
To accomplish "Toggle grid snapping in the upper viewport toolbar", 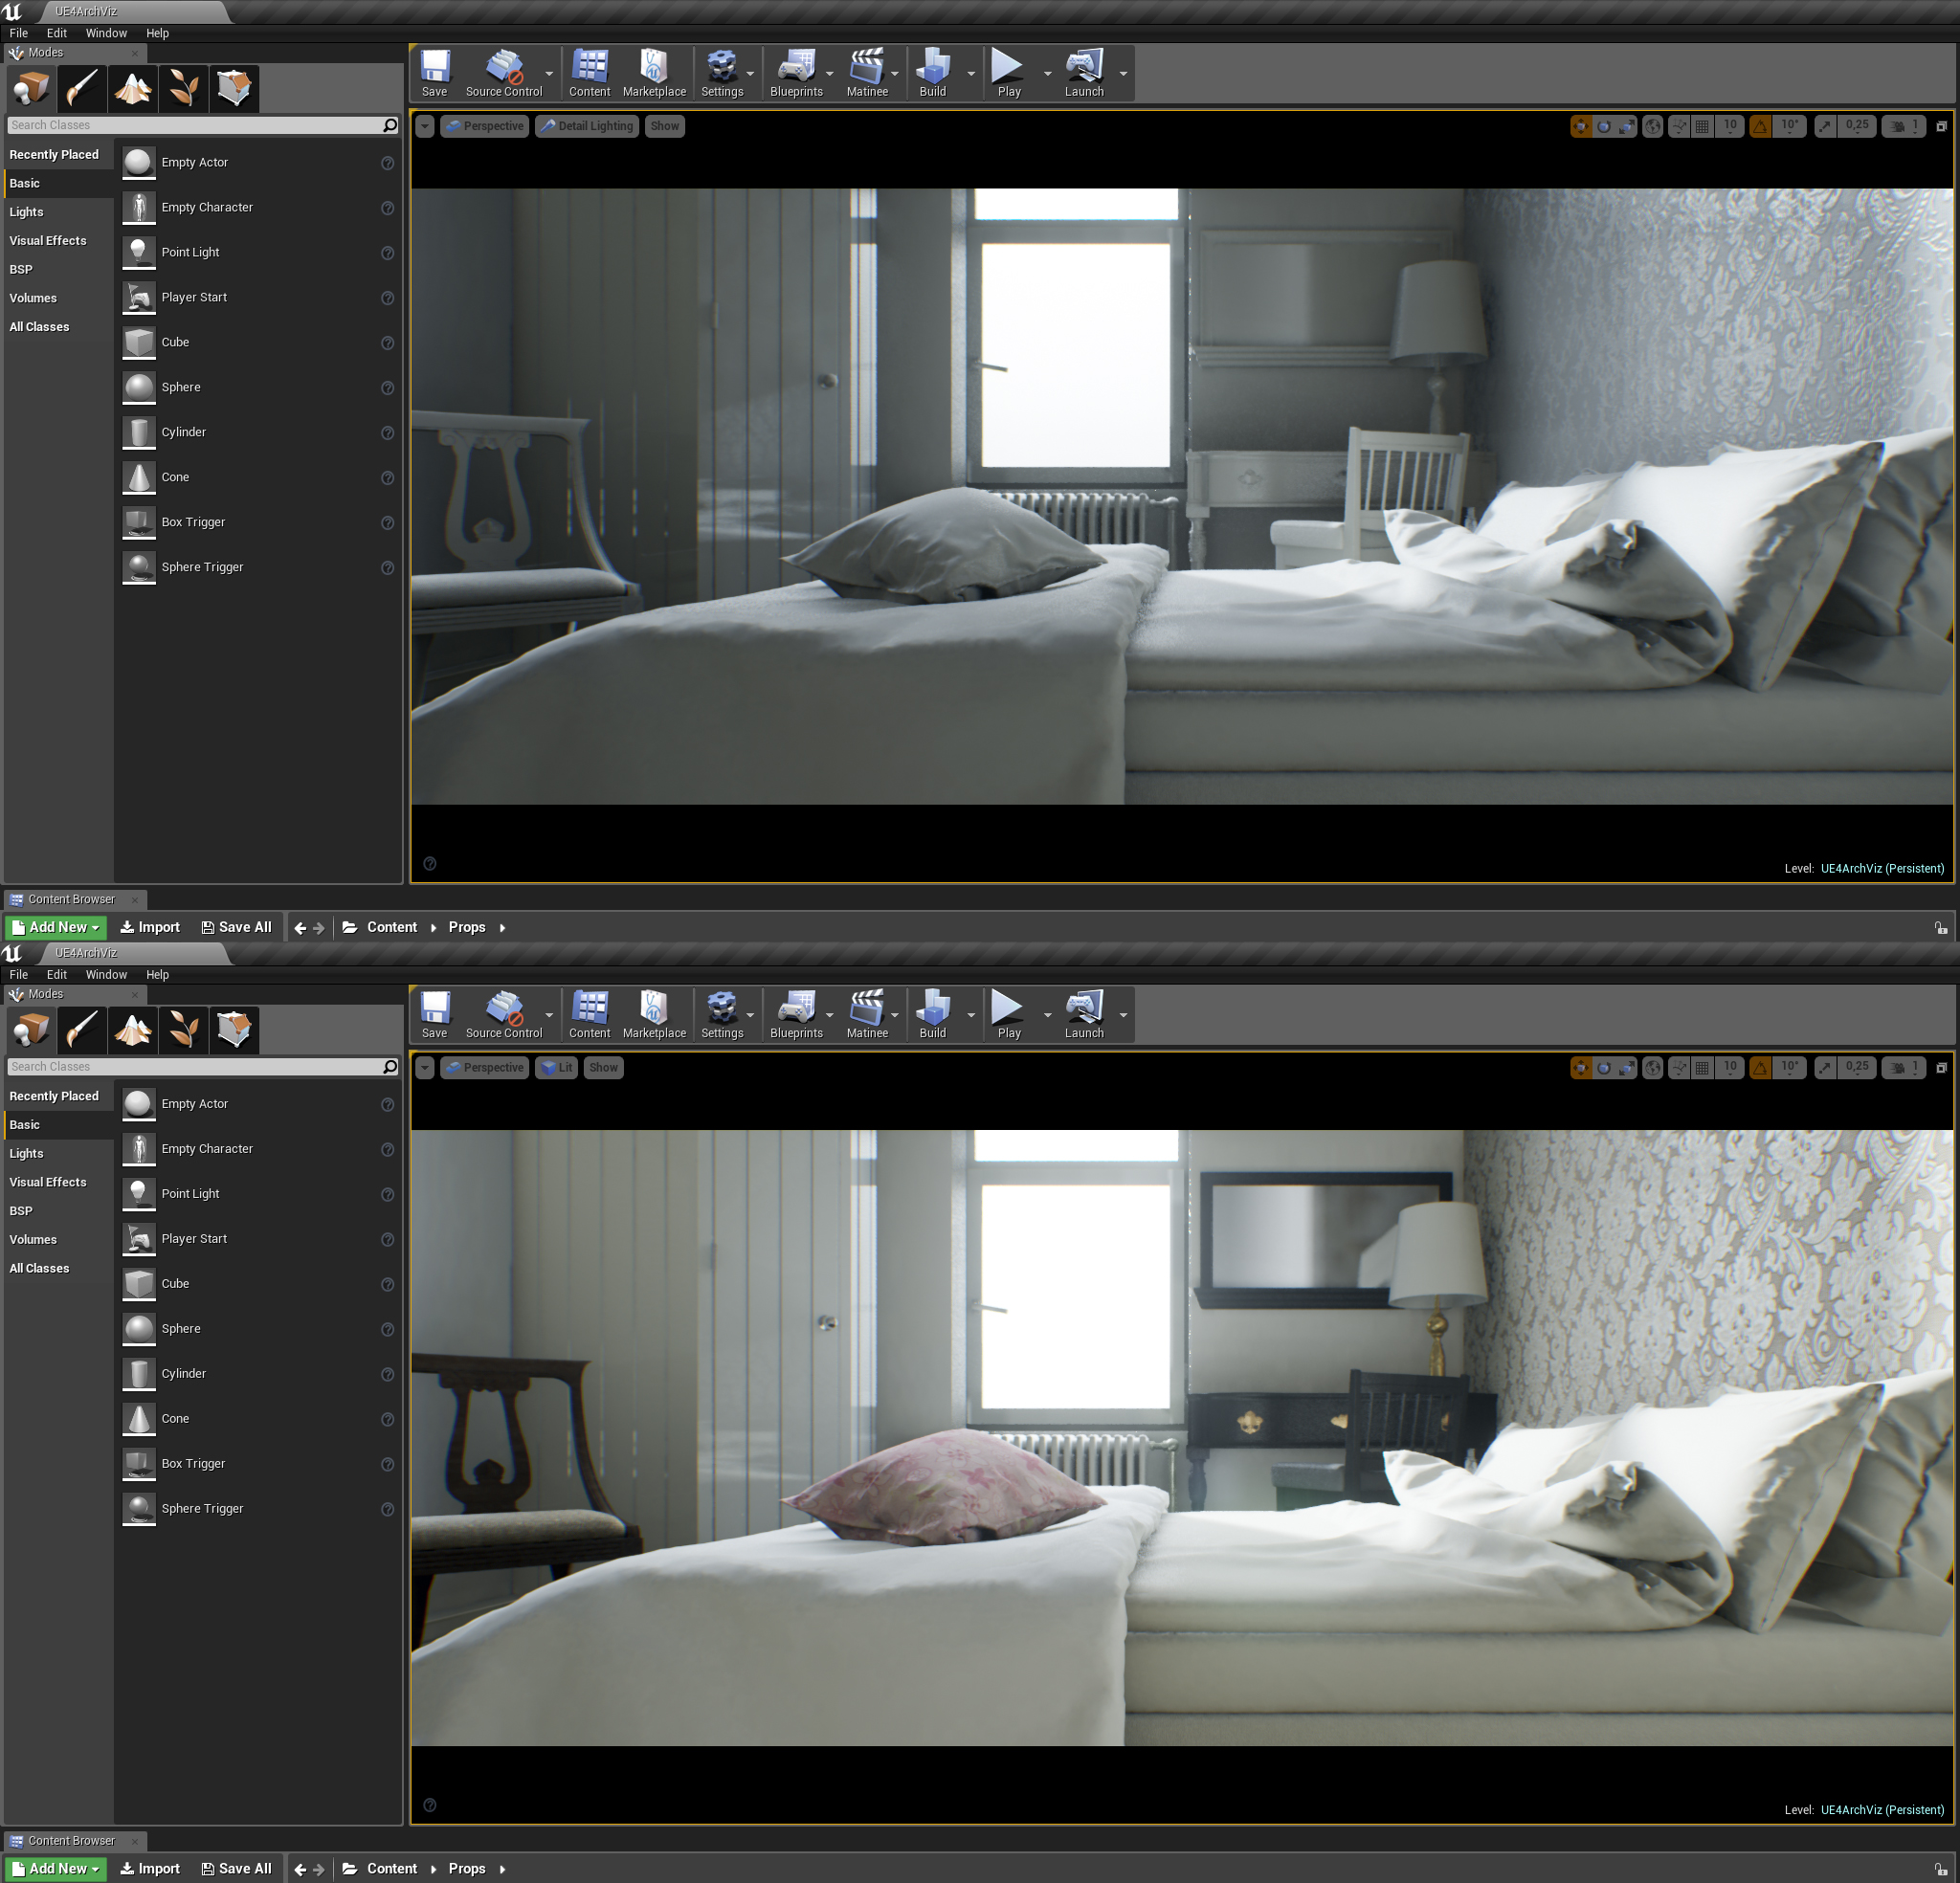I will coord(1702,126).
